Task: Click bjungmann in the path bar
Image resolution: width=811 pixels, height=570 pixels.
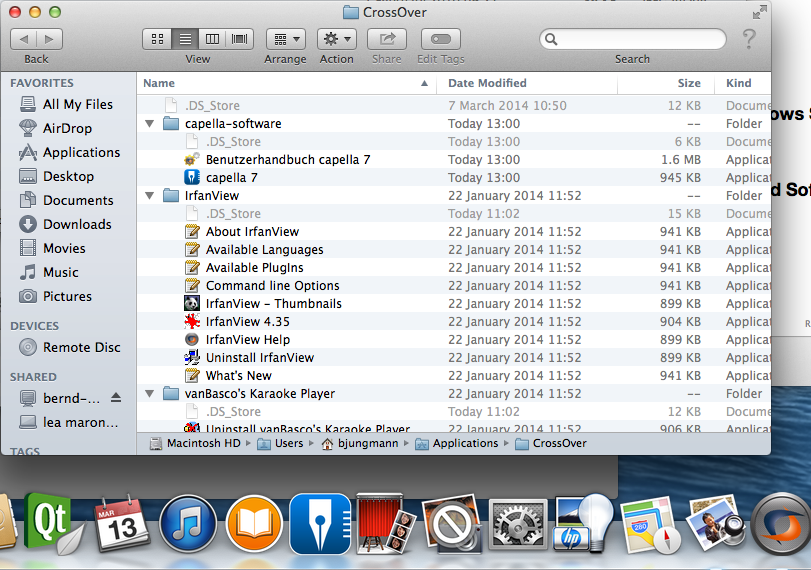Action: [x=360, y=443]
